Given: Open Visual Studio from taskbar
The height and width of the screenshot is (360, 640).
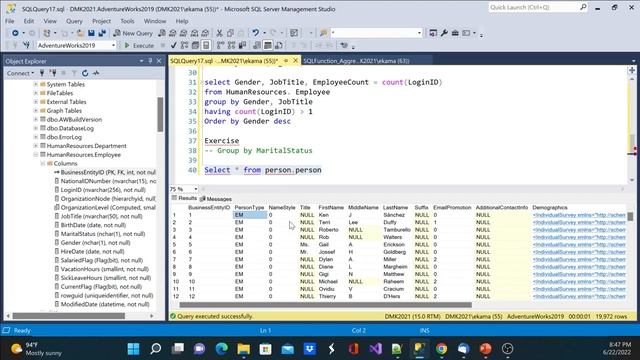Looking at the screenshot, I should point(376,349).
